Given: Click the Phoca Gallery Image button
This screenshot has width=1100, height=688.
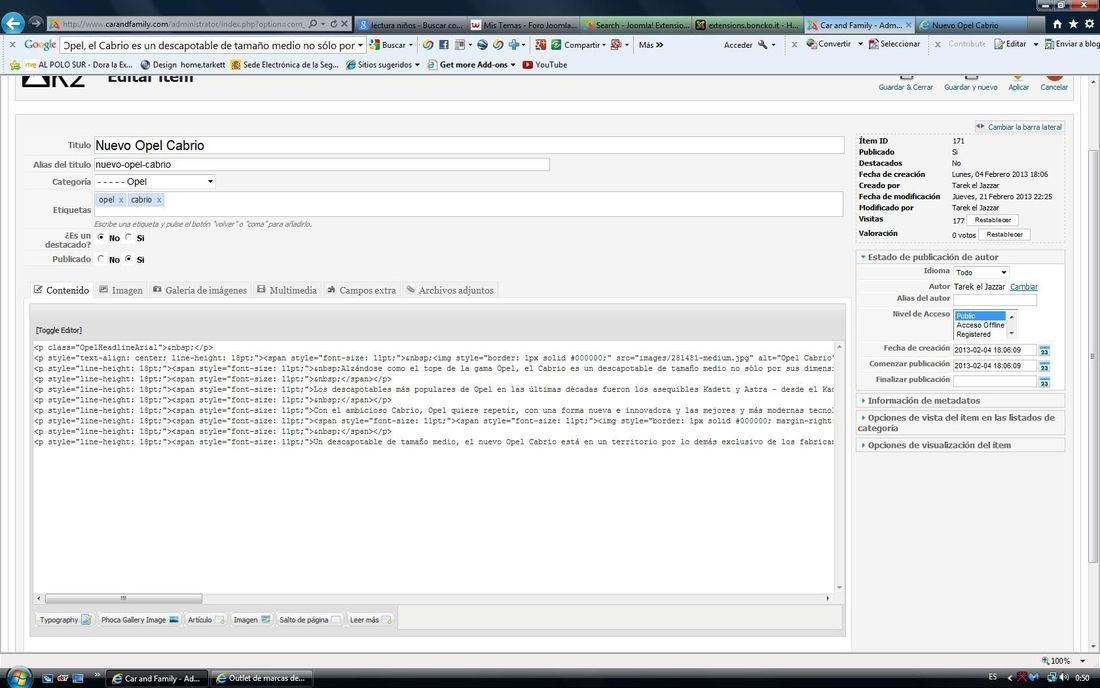Looking at the screenshot, I should tap(140, 620).
